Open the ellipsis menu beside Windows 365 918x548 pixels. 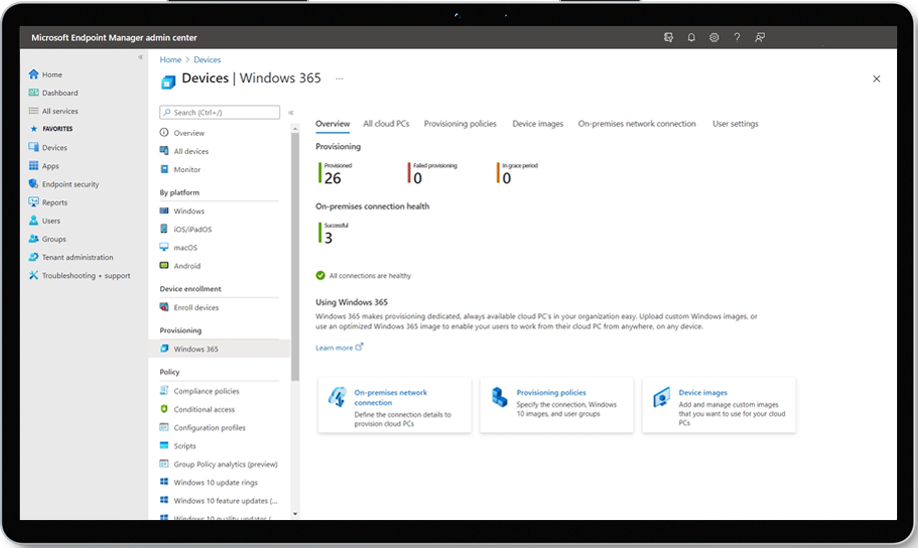click(x=339, y=78)
